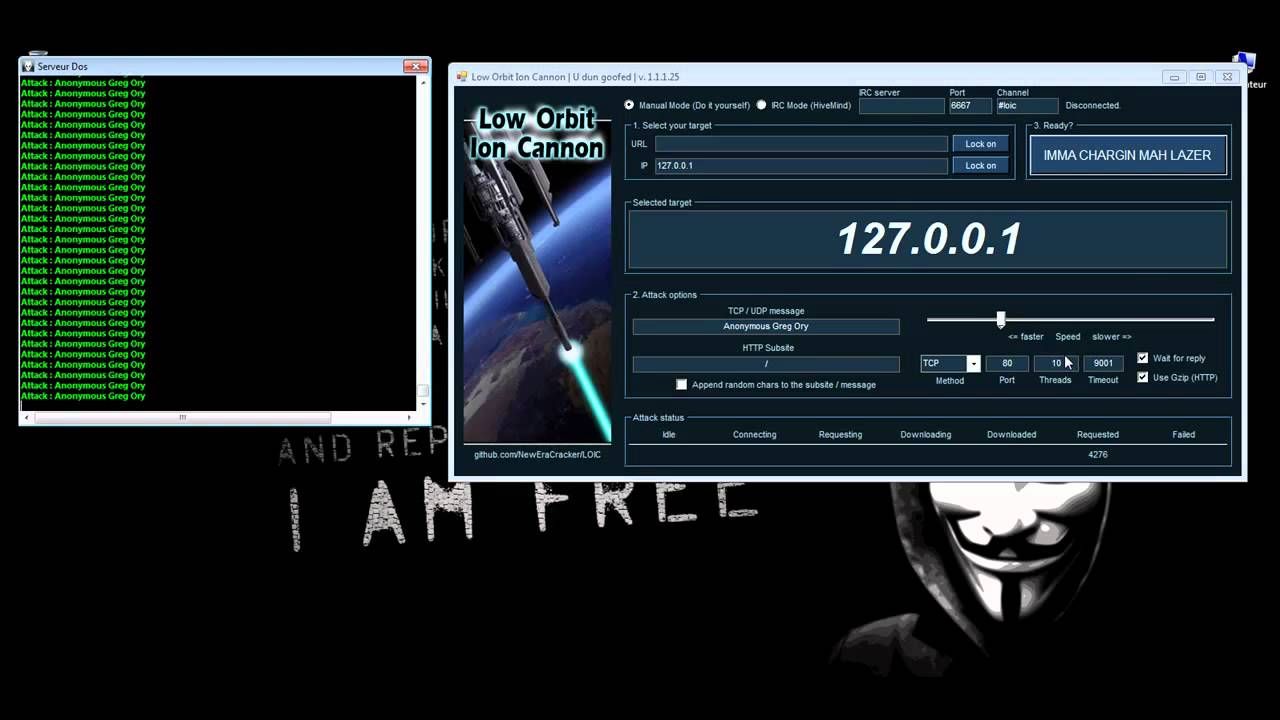Click Lock on next to the URL field
This screenshot has height=720, width=1280.
pos(980,144)
